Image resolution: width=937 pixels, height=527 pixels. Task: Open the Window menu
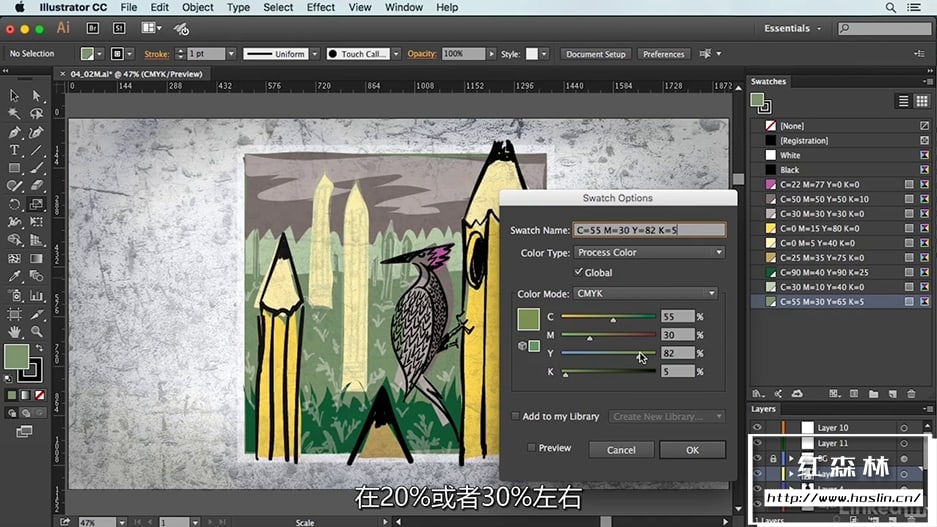(x=403, y=7)
